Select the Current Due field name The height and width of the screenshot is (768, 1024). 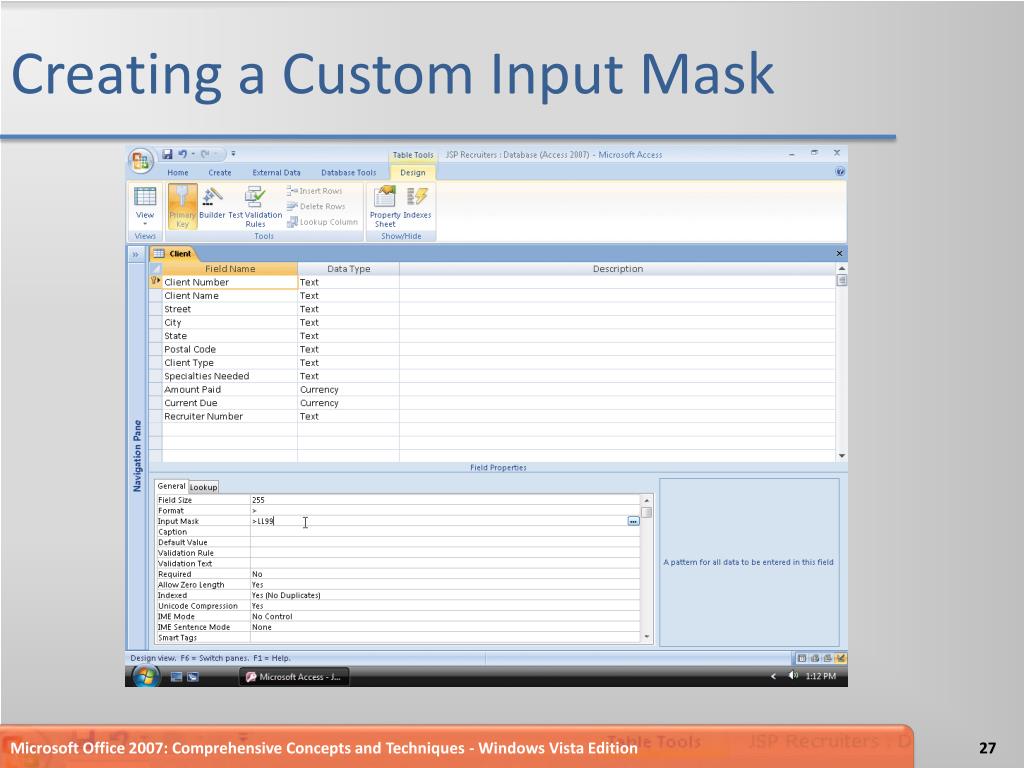229,403
